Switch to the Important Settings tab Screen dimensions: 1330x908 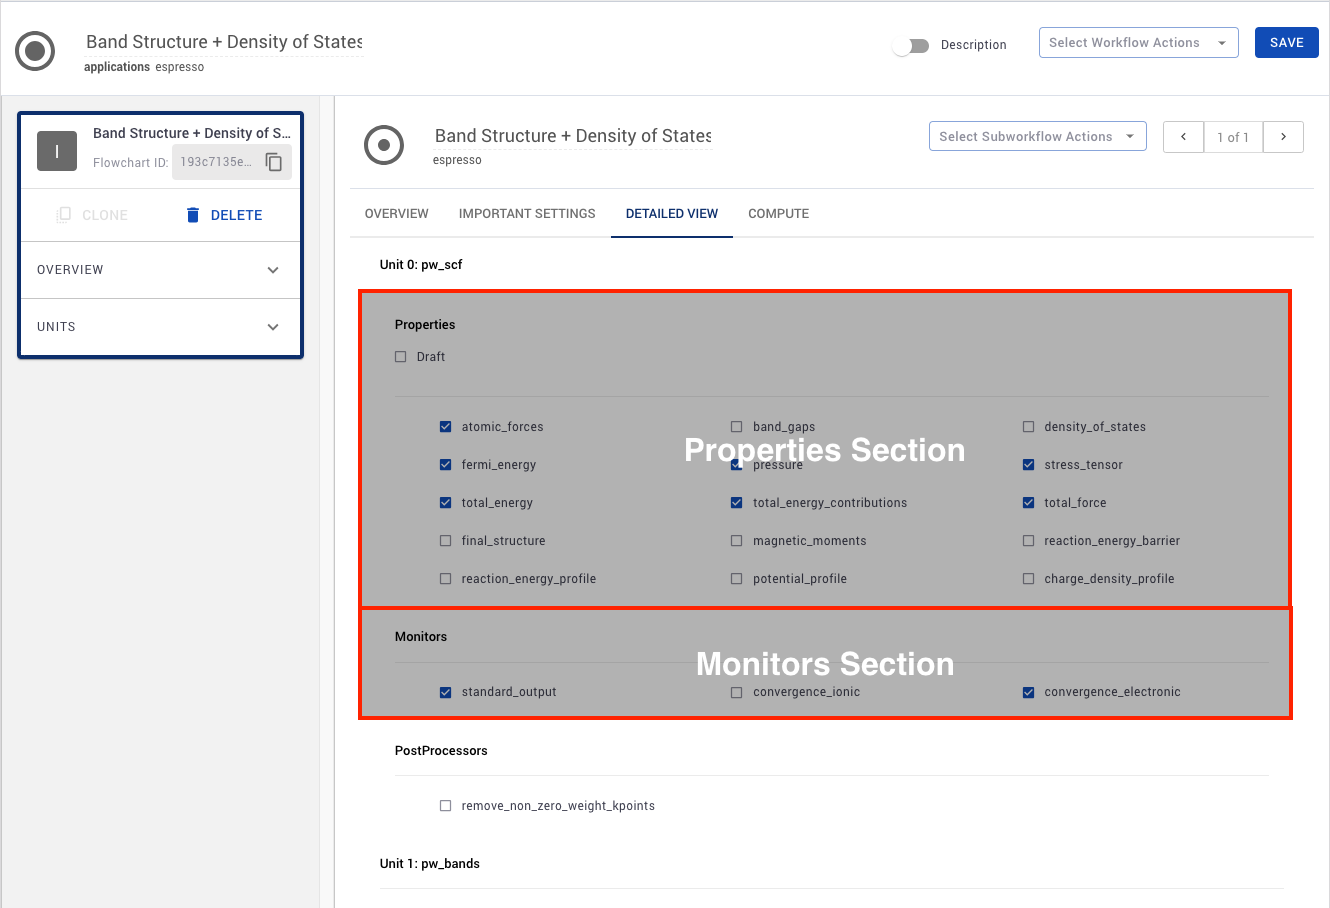click(527, 214)
